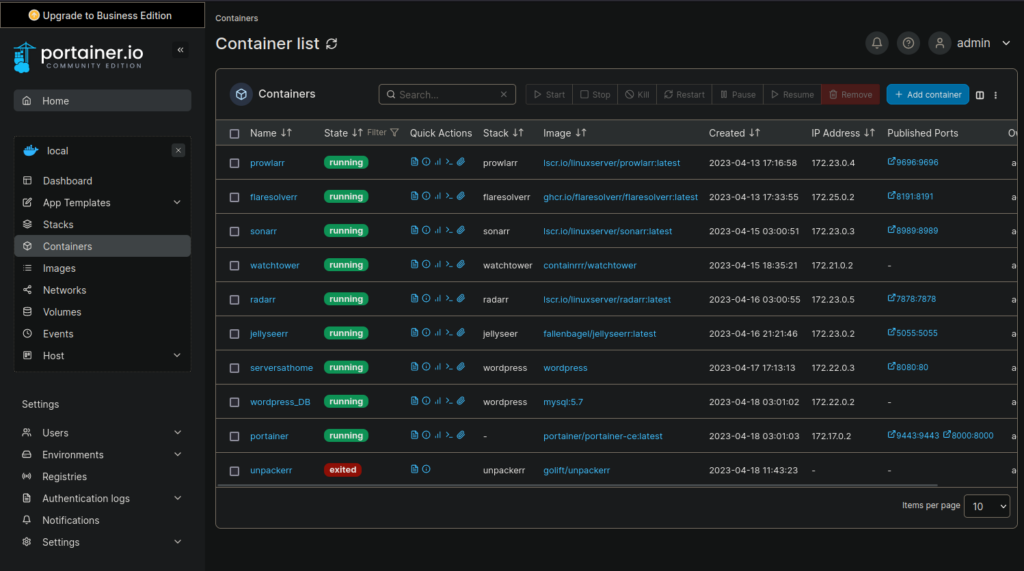Tick the wordpress_DB row checkbox

click(234, 402)
